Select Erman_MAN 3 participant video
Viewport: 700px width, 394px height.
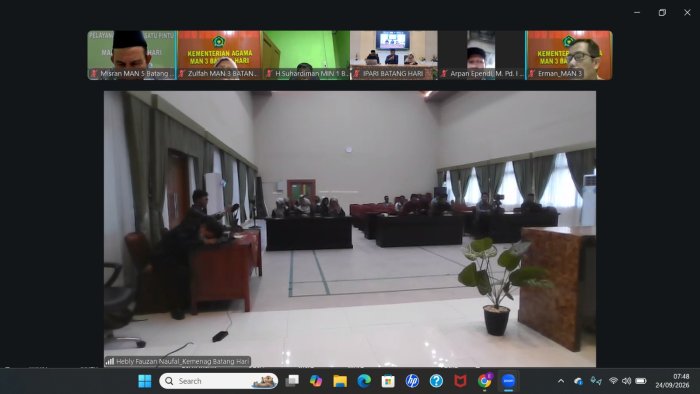point(569,55)
